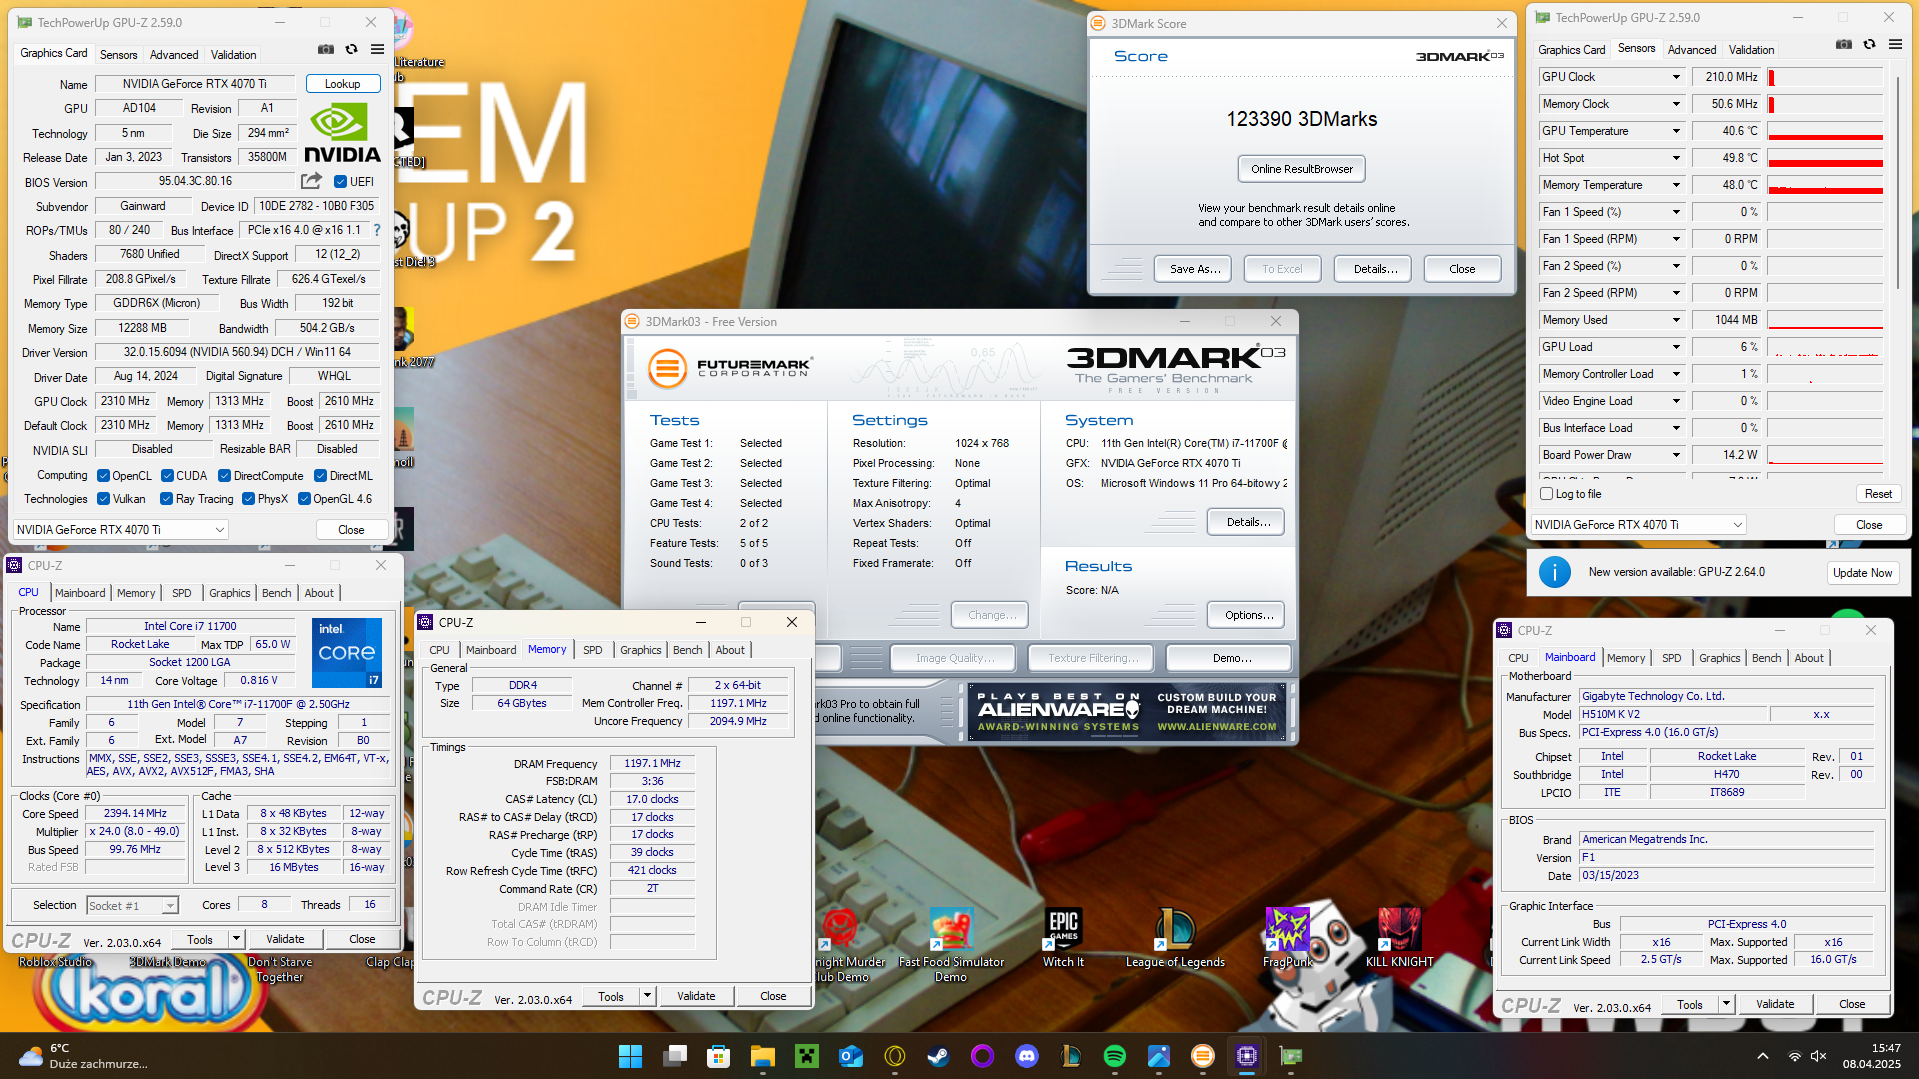
Task: Switch to Validation tab in GPU-Z Sensors window
Action: click(1751, 50)
